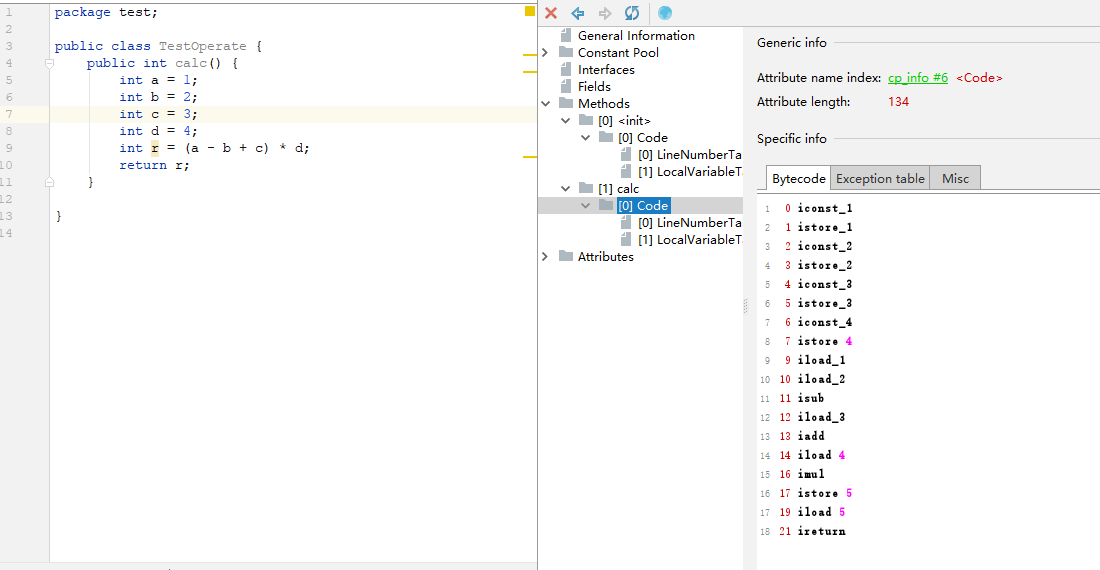Click 'package test;' on line 1
Viewport: 1100px width, 570px height.
[x=106, y=12]
